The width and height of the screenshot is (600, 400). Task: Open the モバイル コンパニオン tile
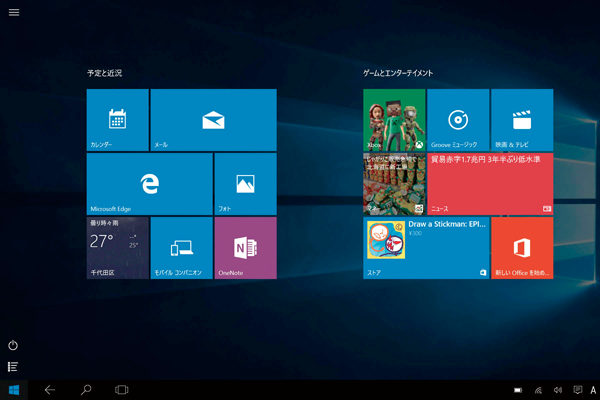(x=181, y=248)
